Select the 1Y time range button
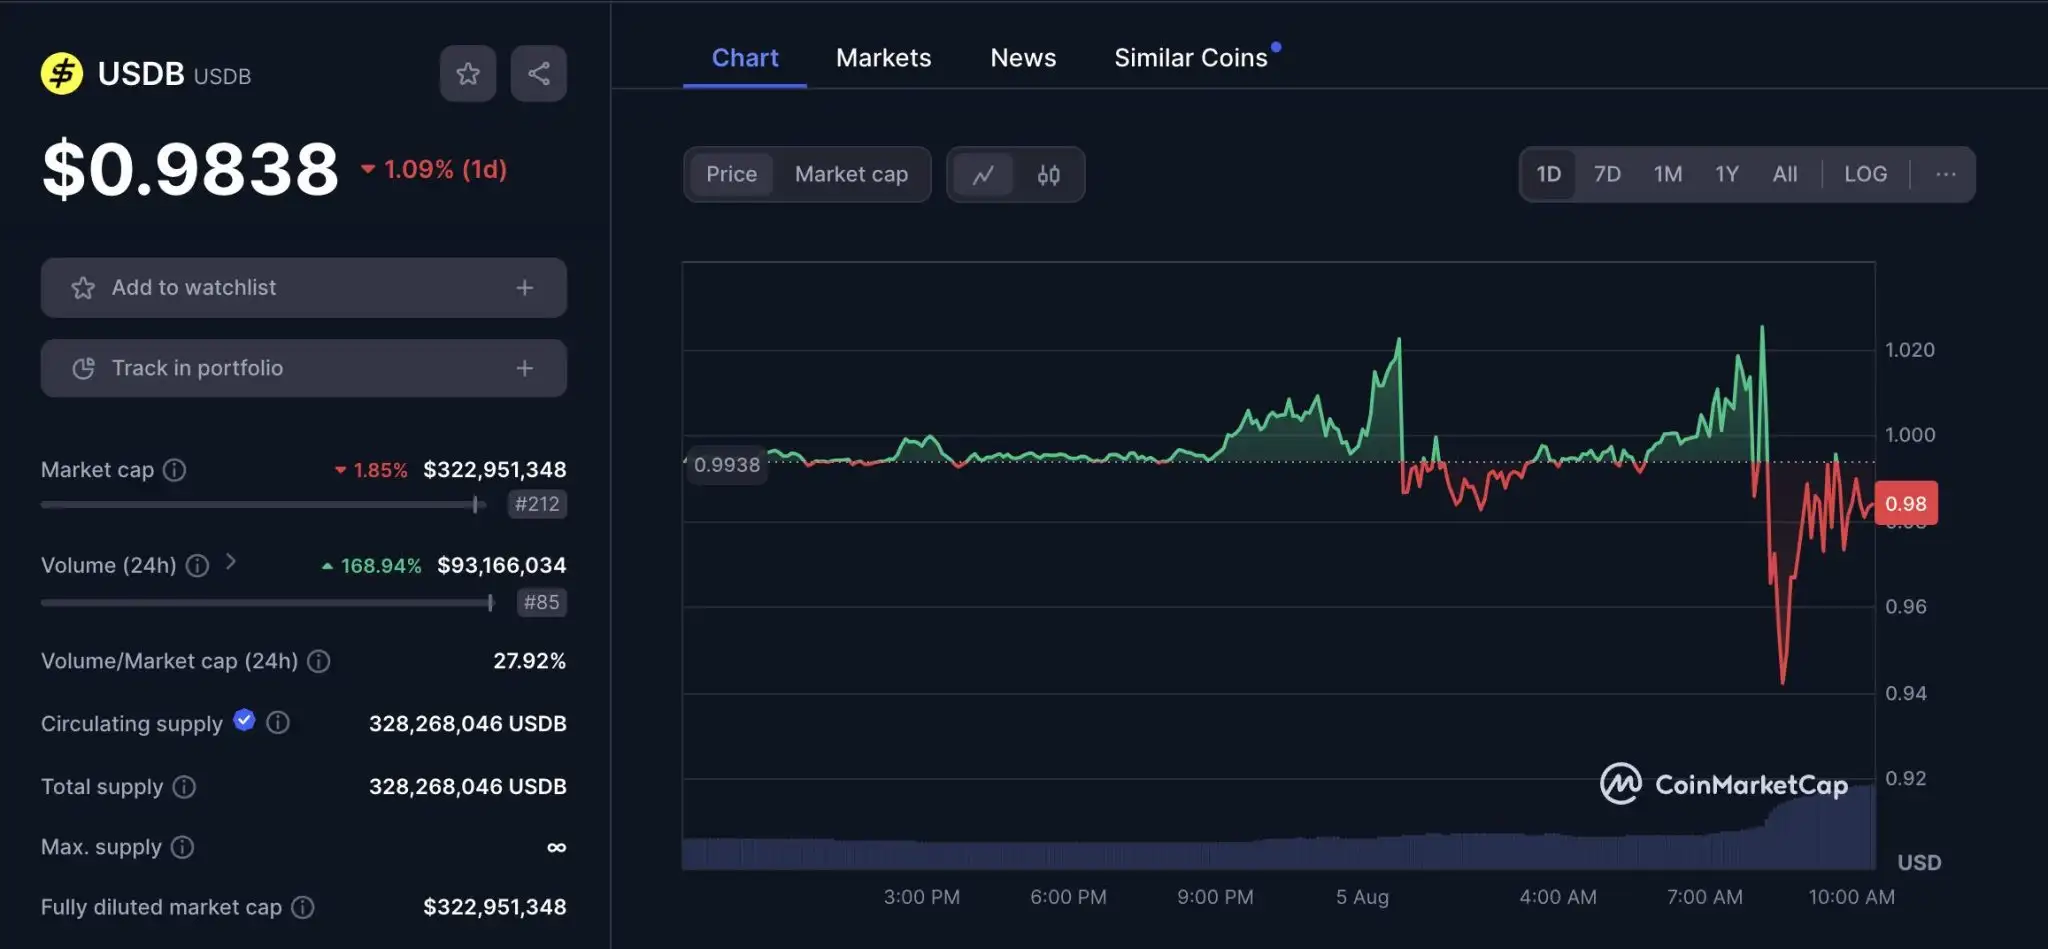Image resolution: width=2048 pixels, height=949 pixels. tap(1726, 174)
